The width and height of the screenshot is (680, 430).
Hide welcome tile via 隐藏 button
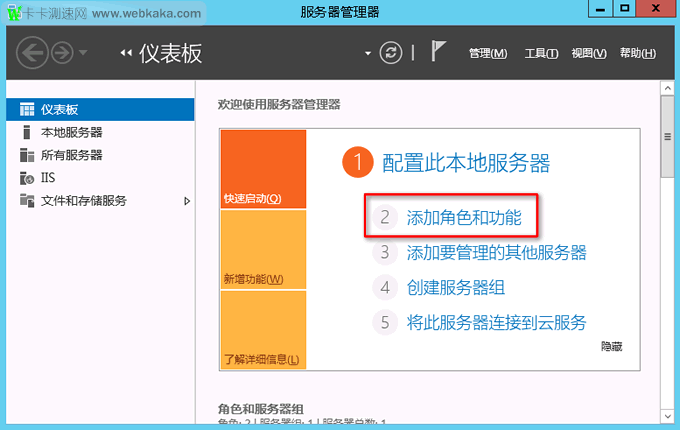[x=611, y=345]
